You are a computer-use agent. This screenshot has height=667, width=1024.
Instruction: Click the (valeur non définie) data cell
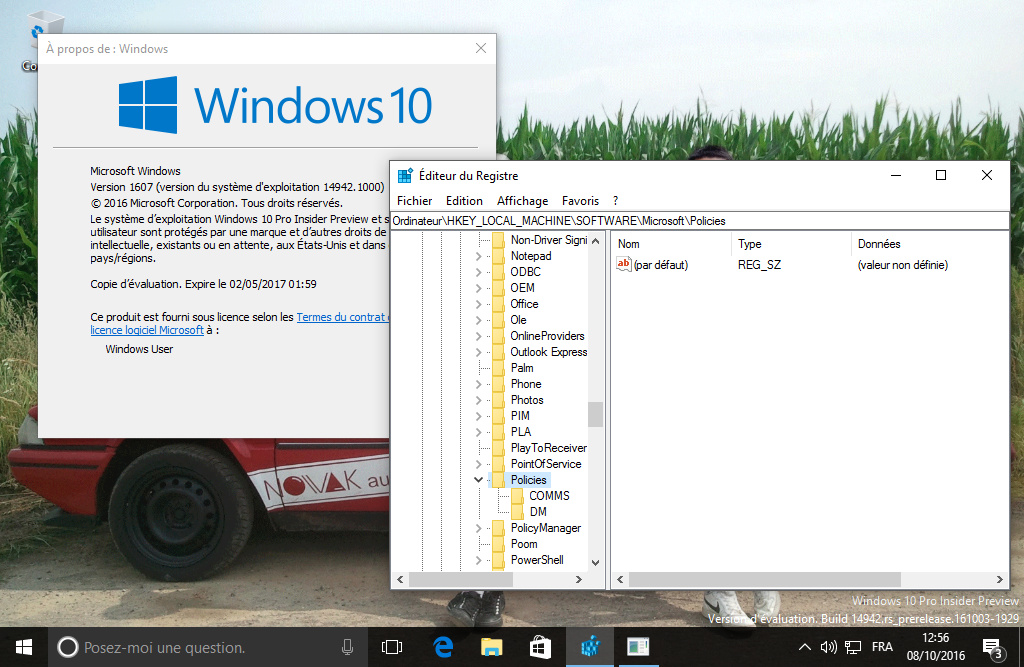point(903,265)
